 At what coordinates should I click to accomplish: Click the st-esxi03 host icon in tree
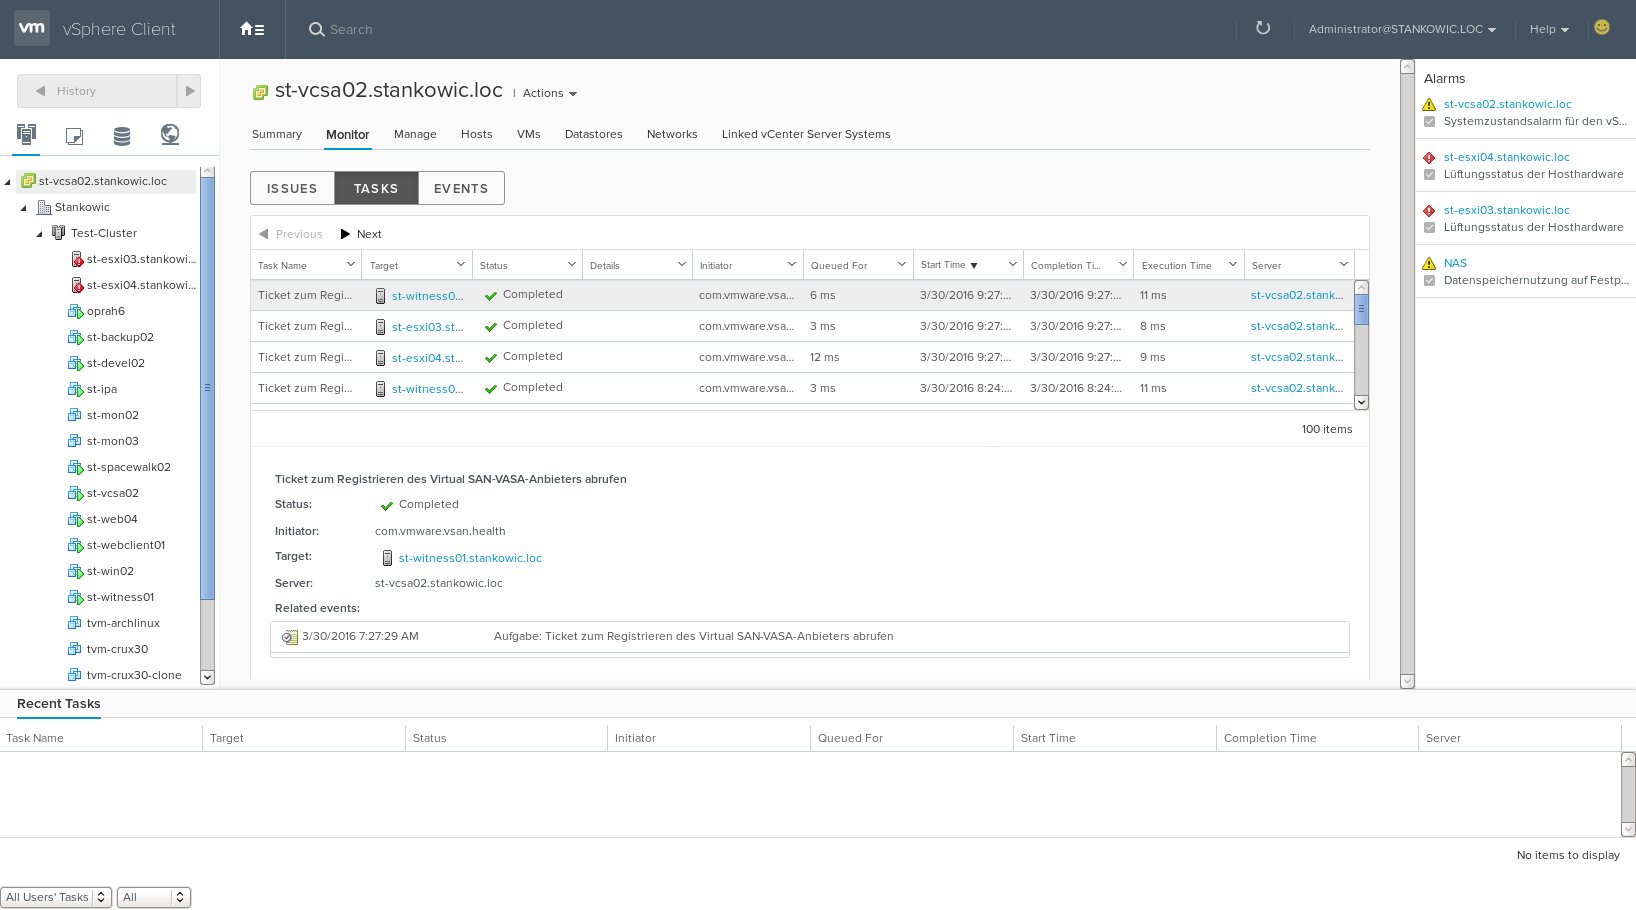pos(77,259)
